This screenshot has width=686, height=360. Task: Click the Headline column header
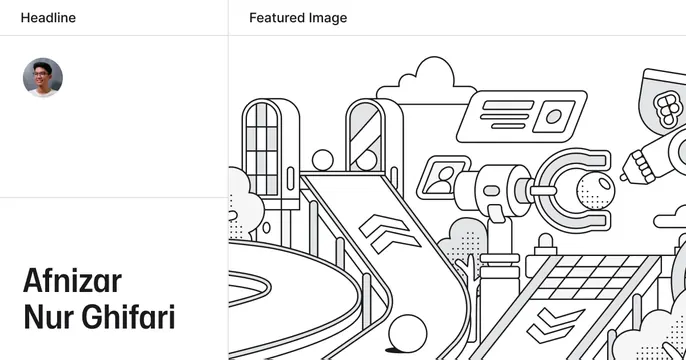(48, 18)
